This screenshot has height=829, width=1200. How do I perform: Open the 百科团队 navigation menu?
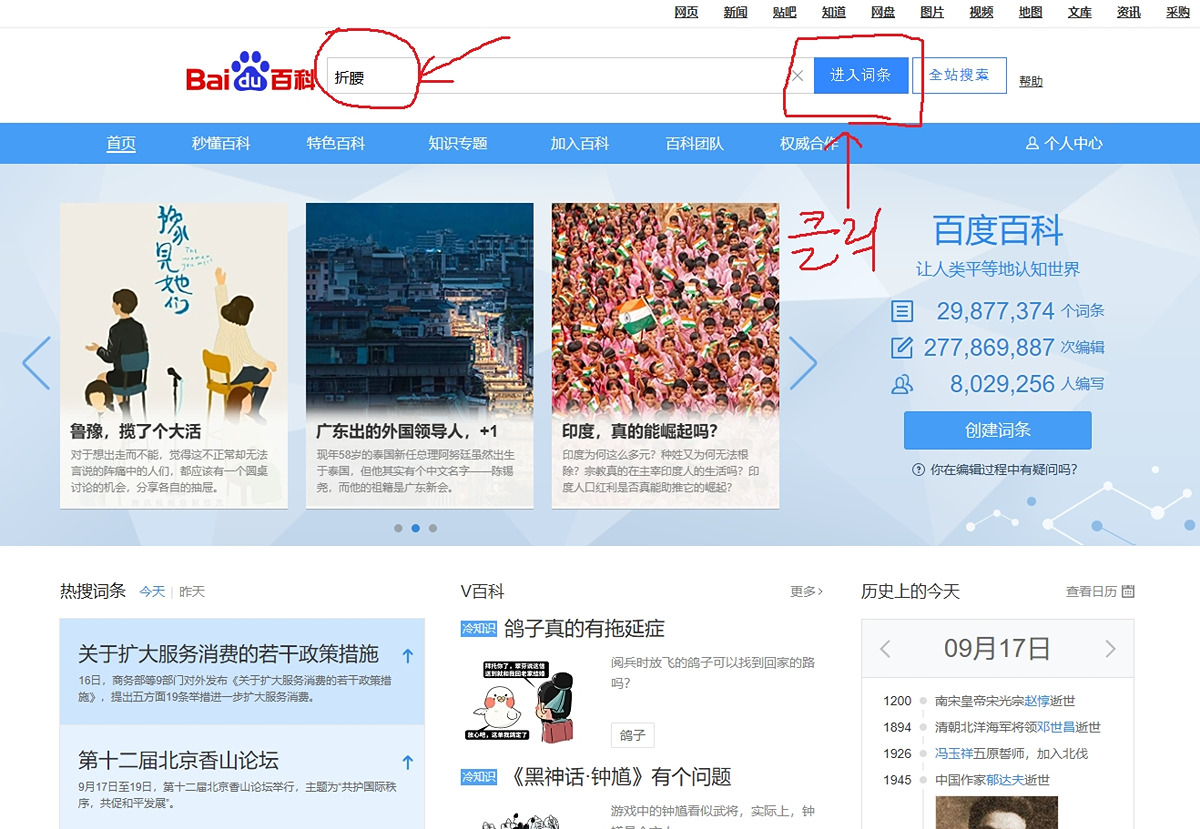(695, 143)
